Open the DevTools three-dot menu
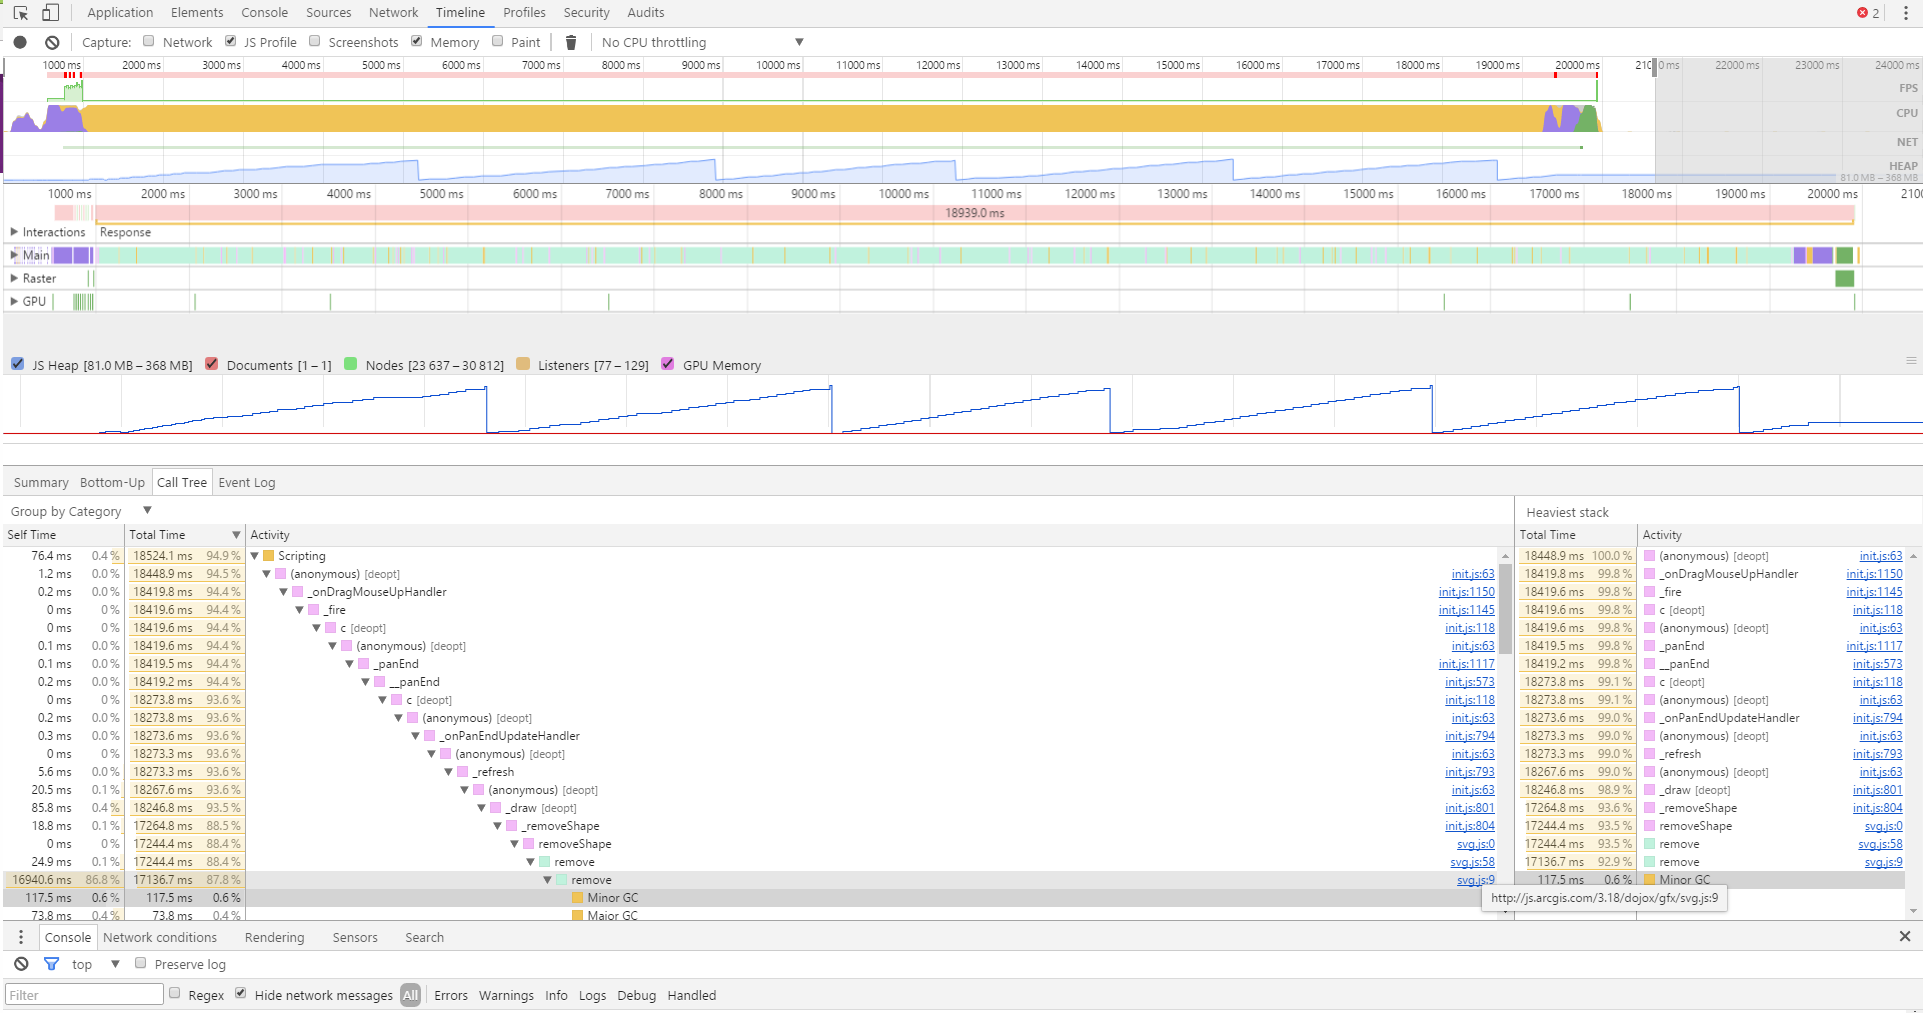Screen dimensions: 1923x1013 (1905, 13)
